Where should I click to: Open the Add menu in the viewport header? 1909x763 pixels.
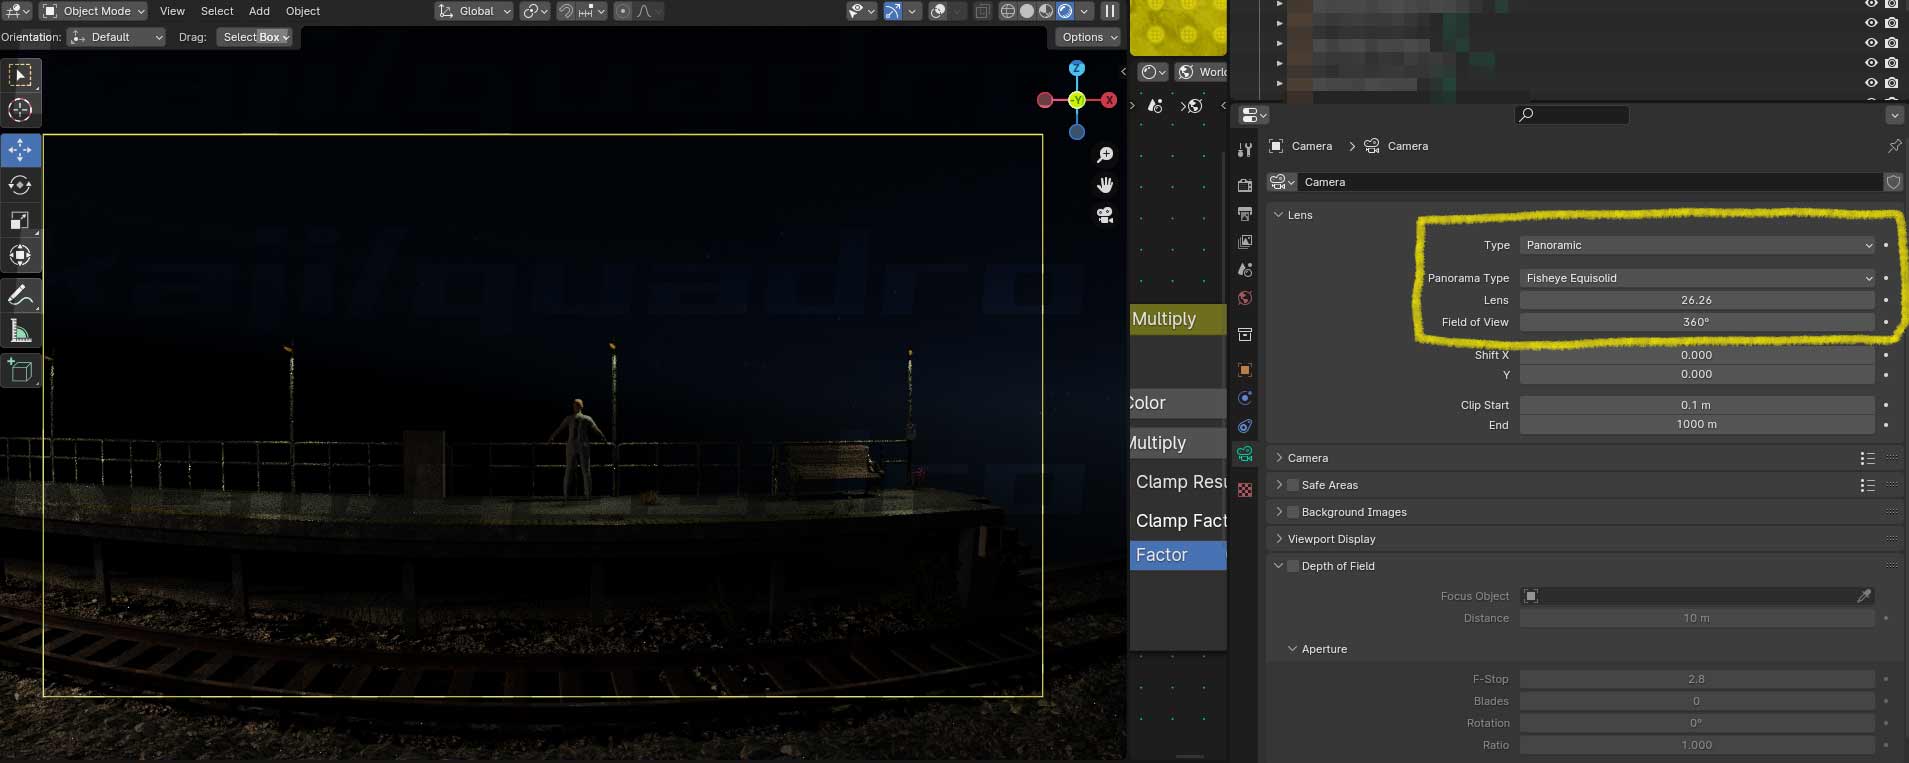pos(259,11)
